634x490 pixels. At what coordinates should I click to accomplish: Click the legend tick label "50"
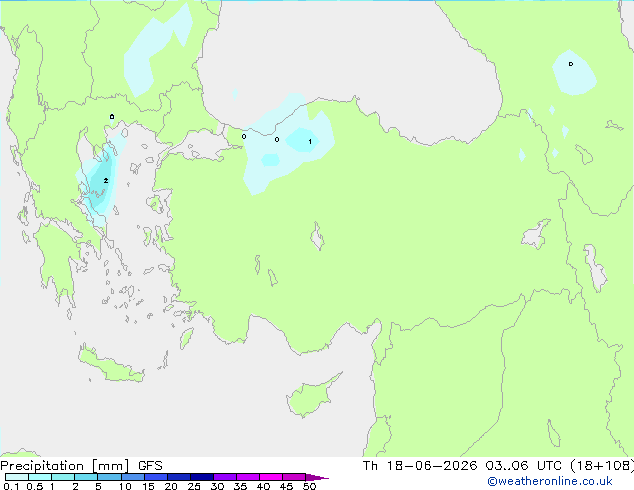coord(309,486)
